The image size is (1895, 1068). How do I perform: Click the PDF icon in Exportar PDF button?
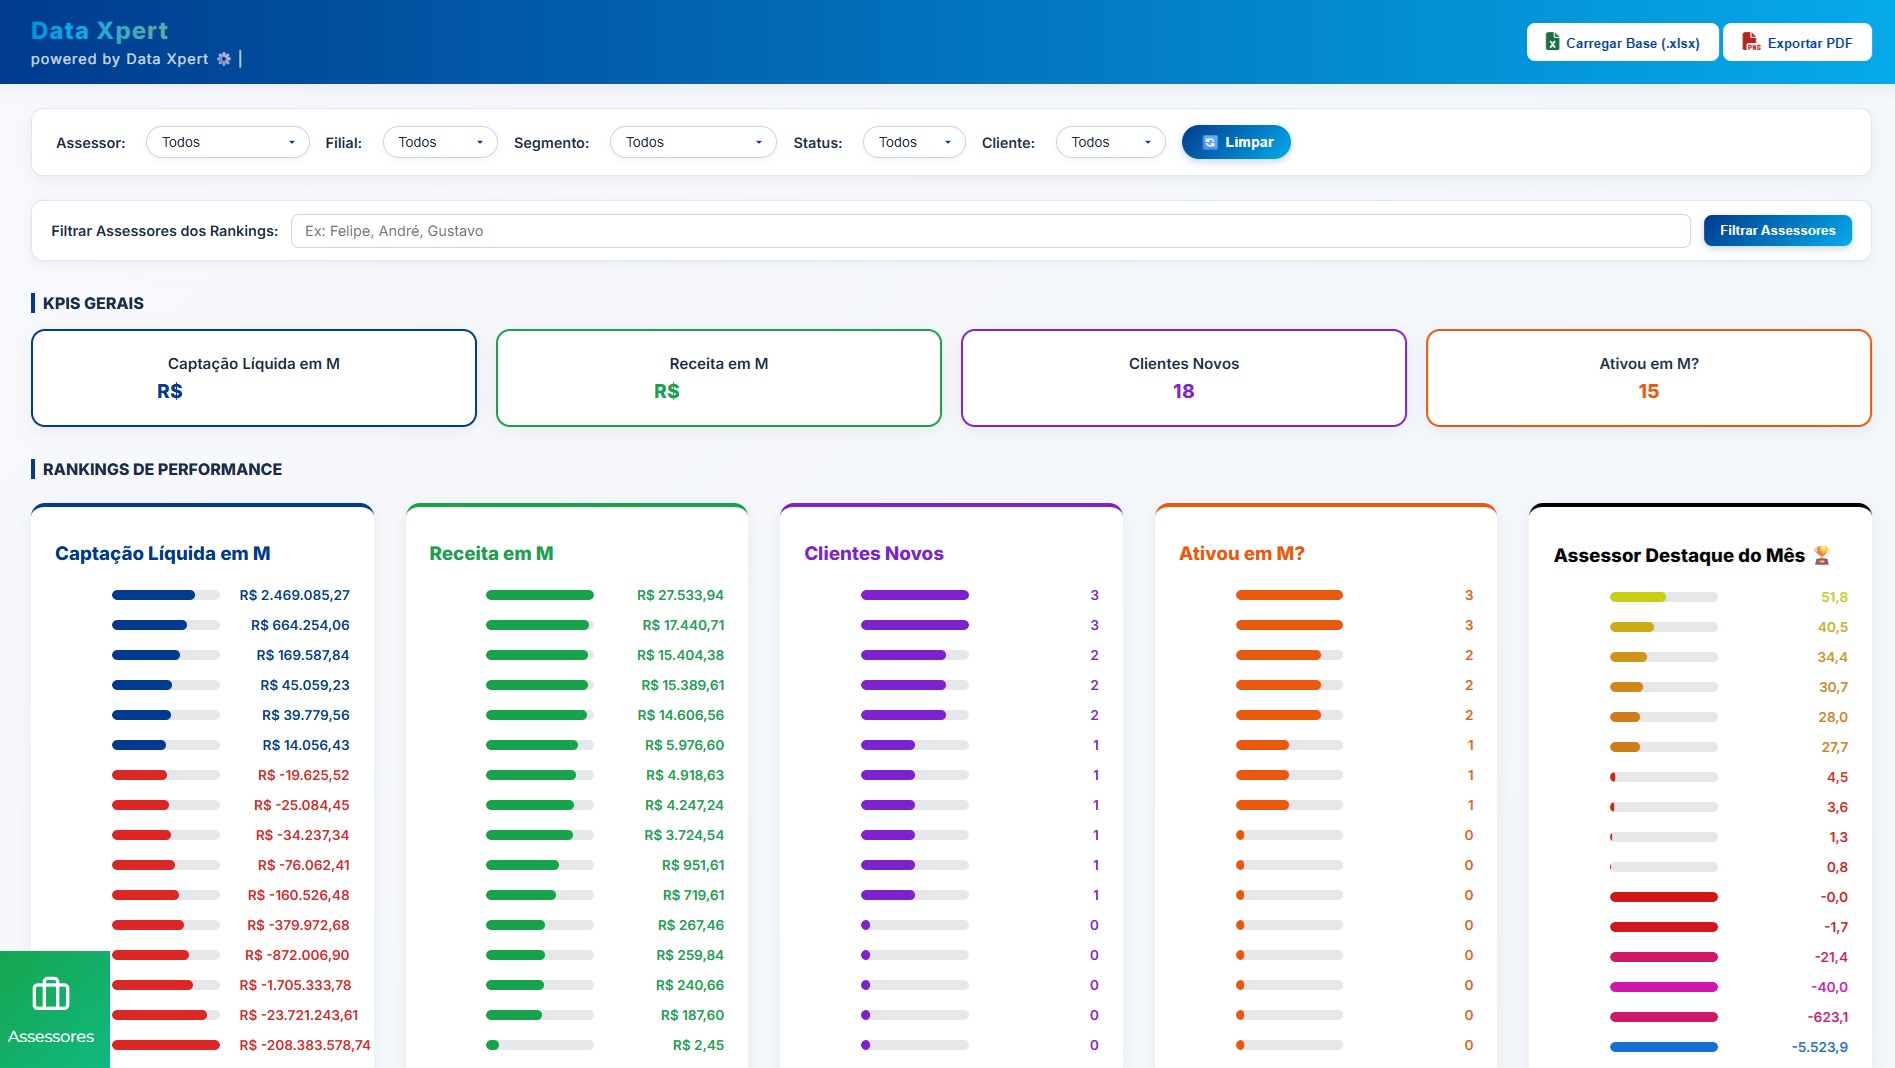[x=1750, y=42]
